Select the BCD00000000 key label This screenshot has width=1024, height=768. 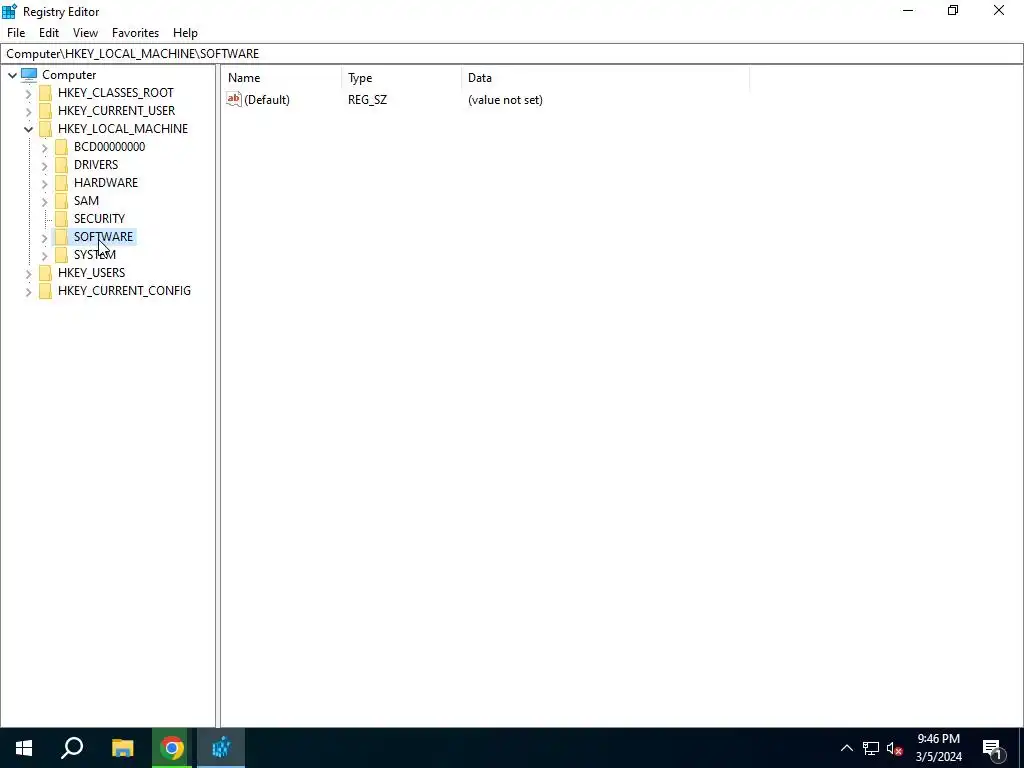[109, 147]
